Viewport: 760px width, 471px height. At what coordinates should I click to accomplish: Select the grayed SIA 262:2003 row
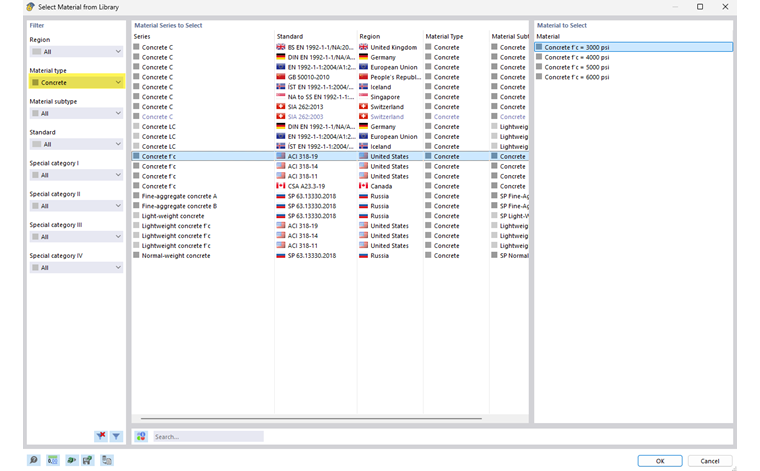tap(330, 116)
